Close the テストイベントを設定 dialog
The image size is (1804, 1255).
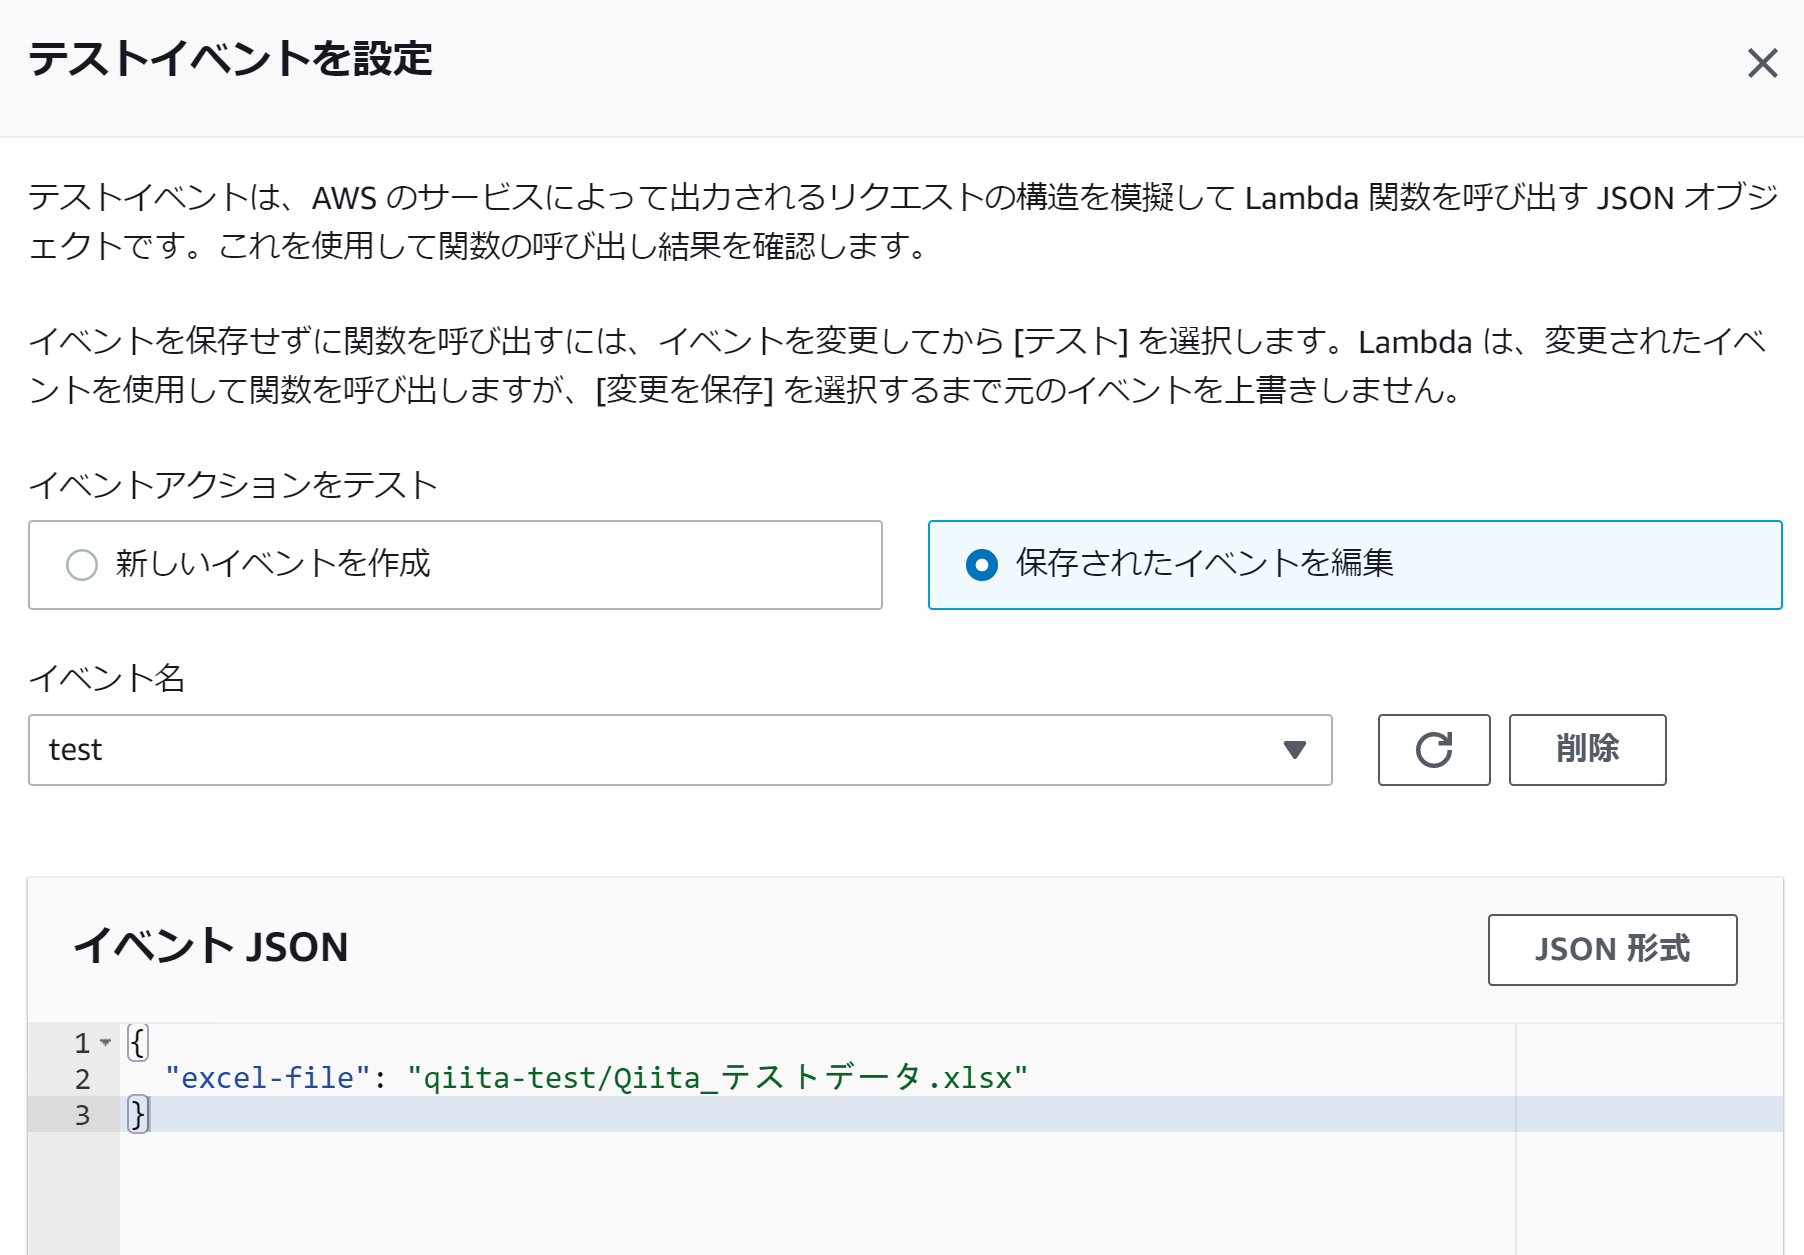[1762, 63]
